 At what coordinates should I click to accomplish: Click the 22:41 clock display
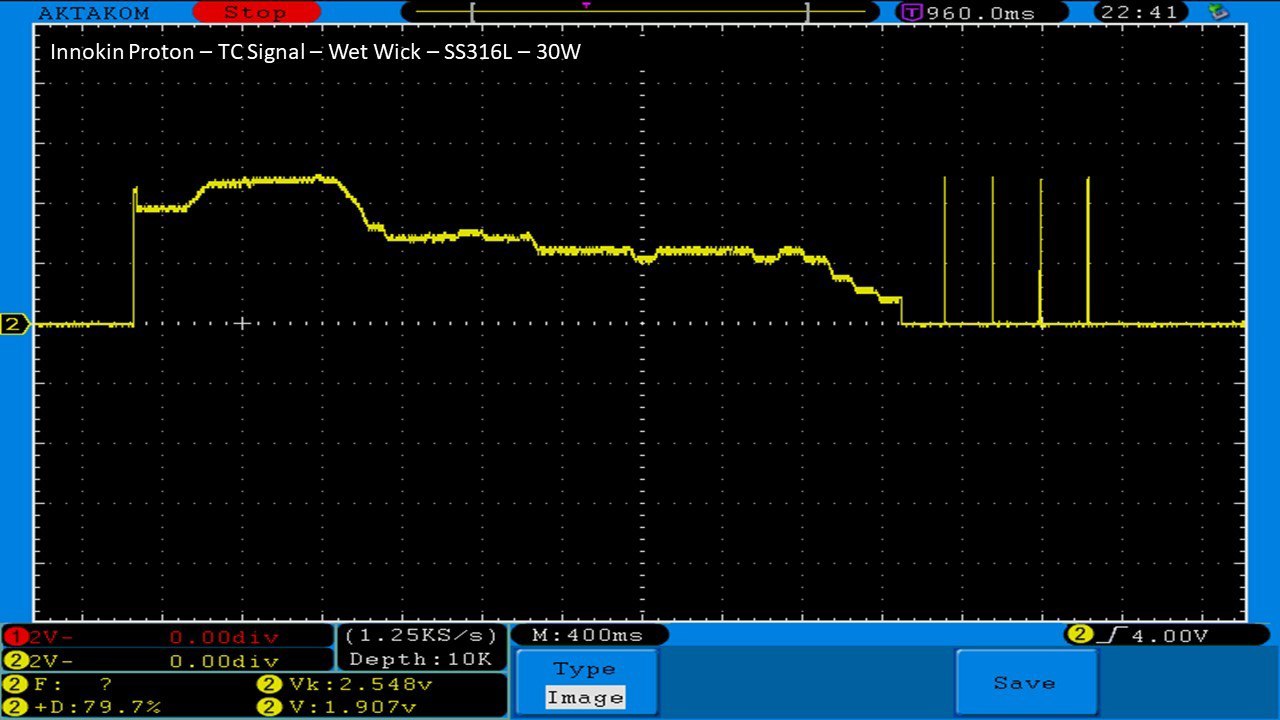click(1141, 13)
